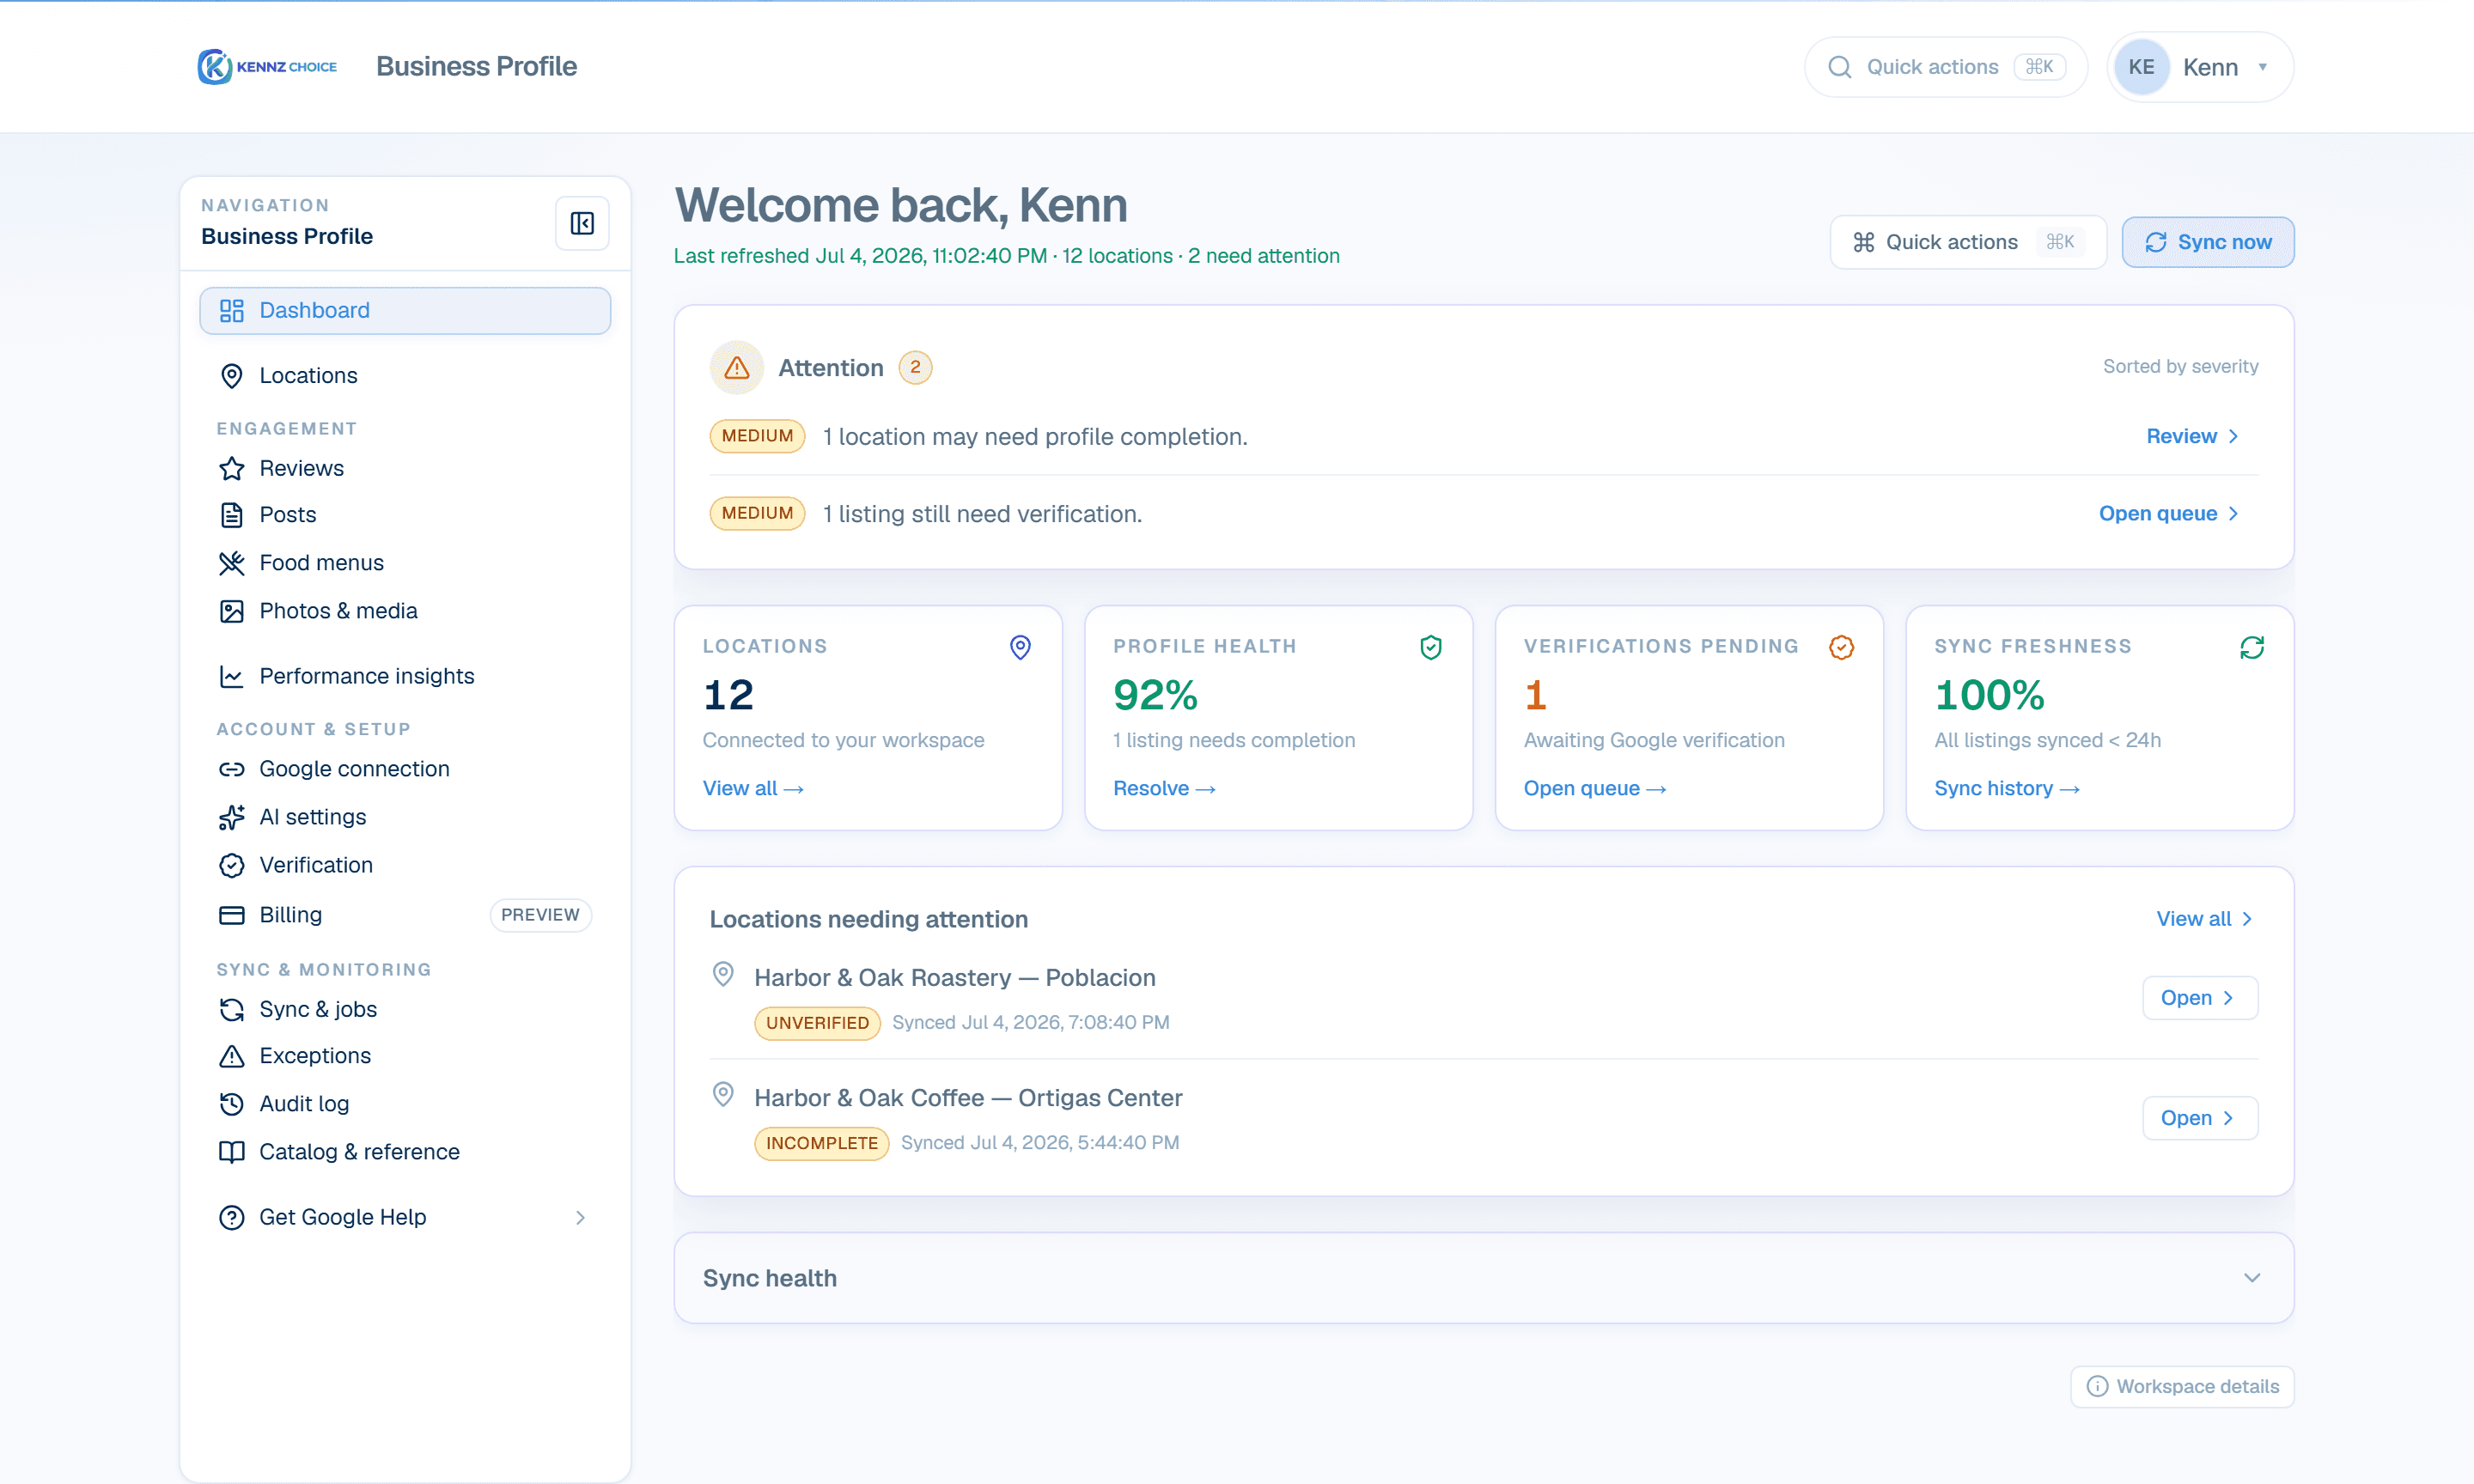Click the Google connection link icon
Image resolution: width=2474 pixels, height=1484 pixels.
pos(232,769)
